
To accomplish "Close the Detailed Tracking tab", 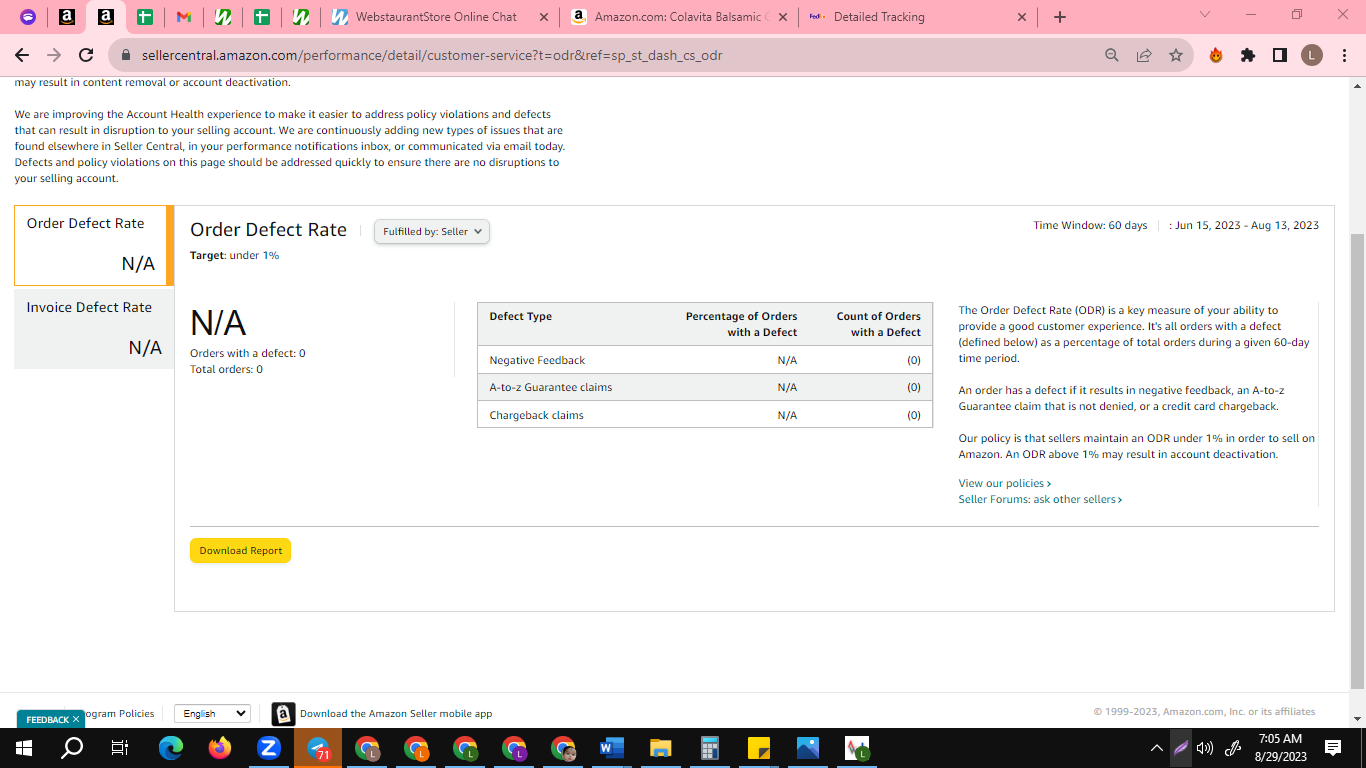I will pos(1021,17).
